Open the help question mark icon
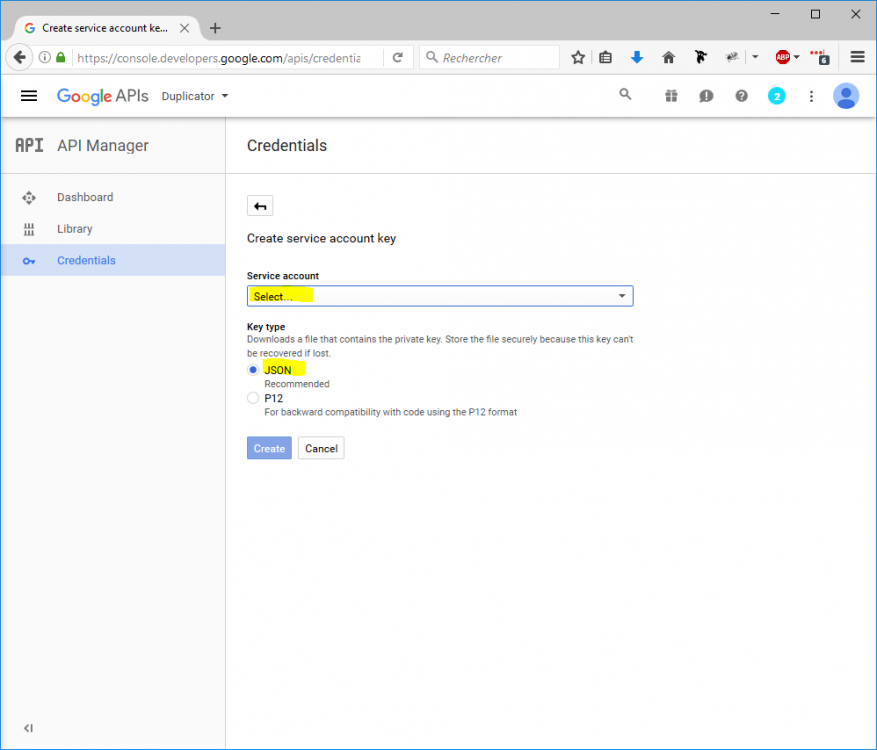Screen dimensions: 877x750 coord(741,96)
